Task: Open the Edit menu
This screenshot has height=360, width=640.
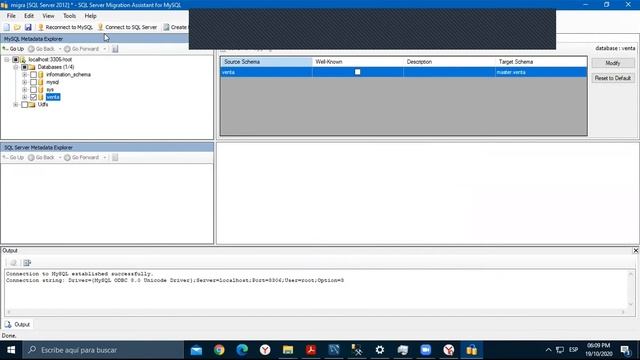Action: coord(29,16)
